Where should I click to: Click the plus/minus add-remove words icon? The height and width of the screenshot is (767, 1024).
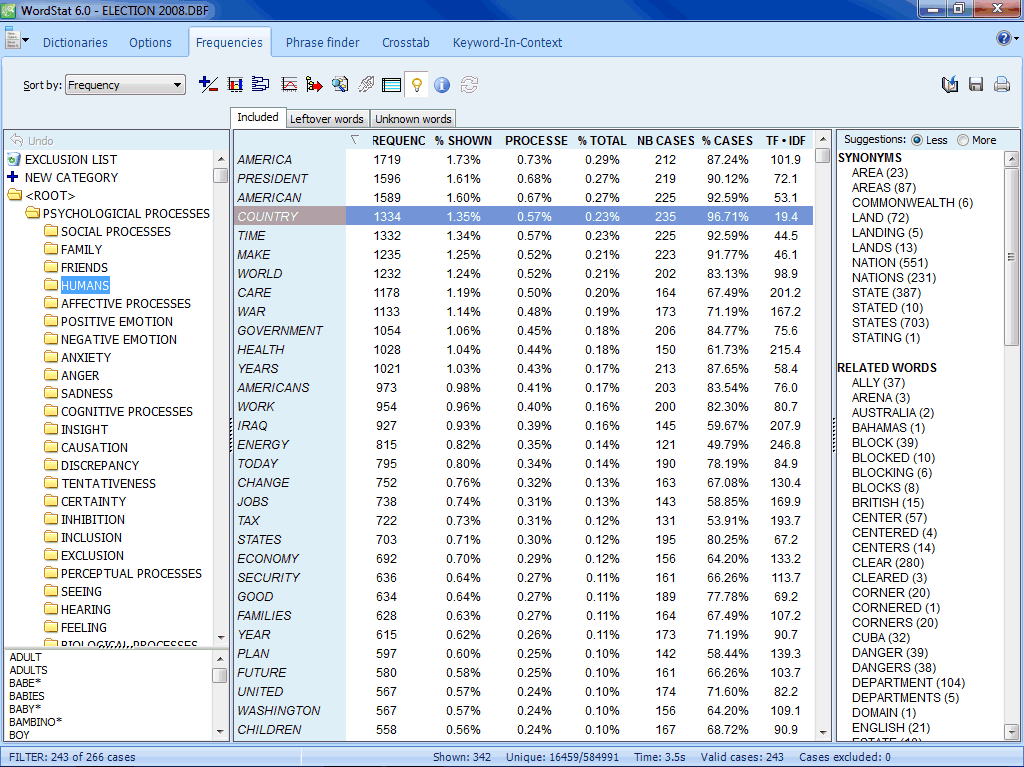coord(208,85)
